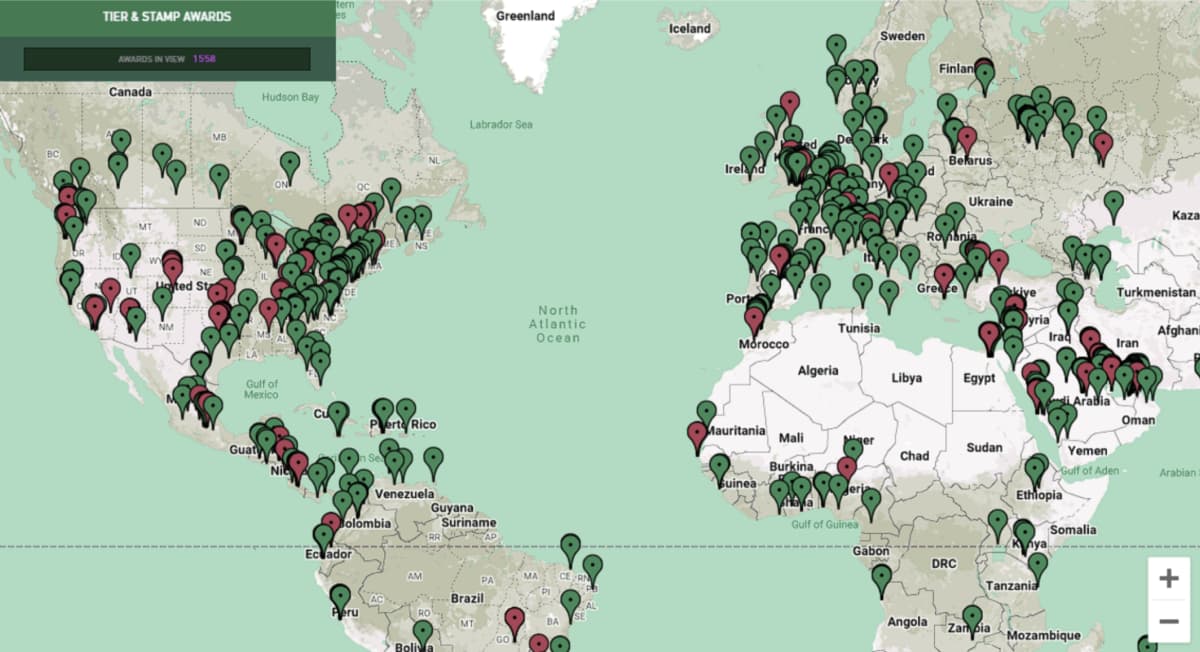This screenshot has height=652, width=1200.
Task: Select the green pin in Quebec
Action: point(391,192)
